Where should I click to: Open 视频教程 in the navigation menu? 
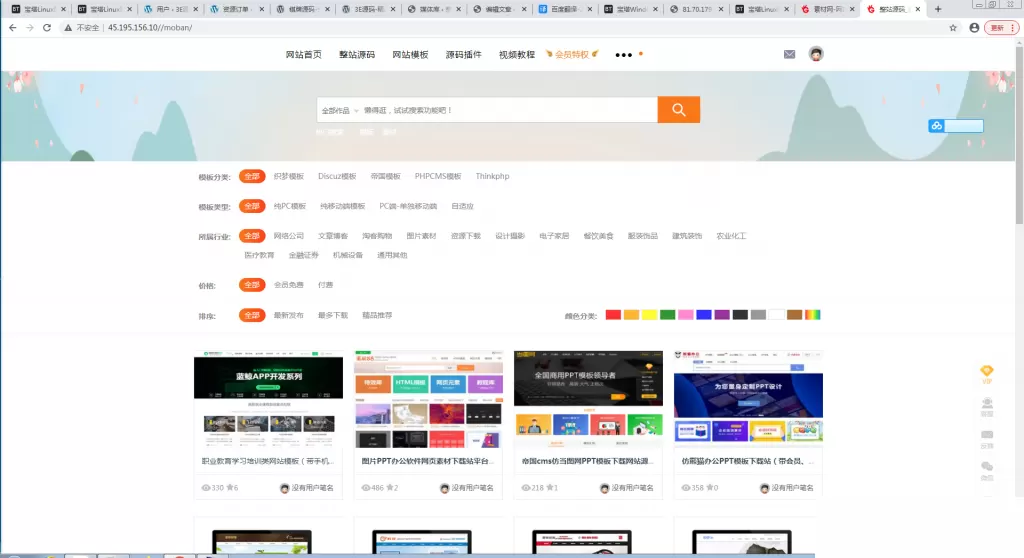click(x=517, y=55)
